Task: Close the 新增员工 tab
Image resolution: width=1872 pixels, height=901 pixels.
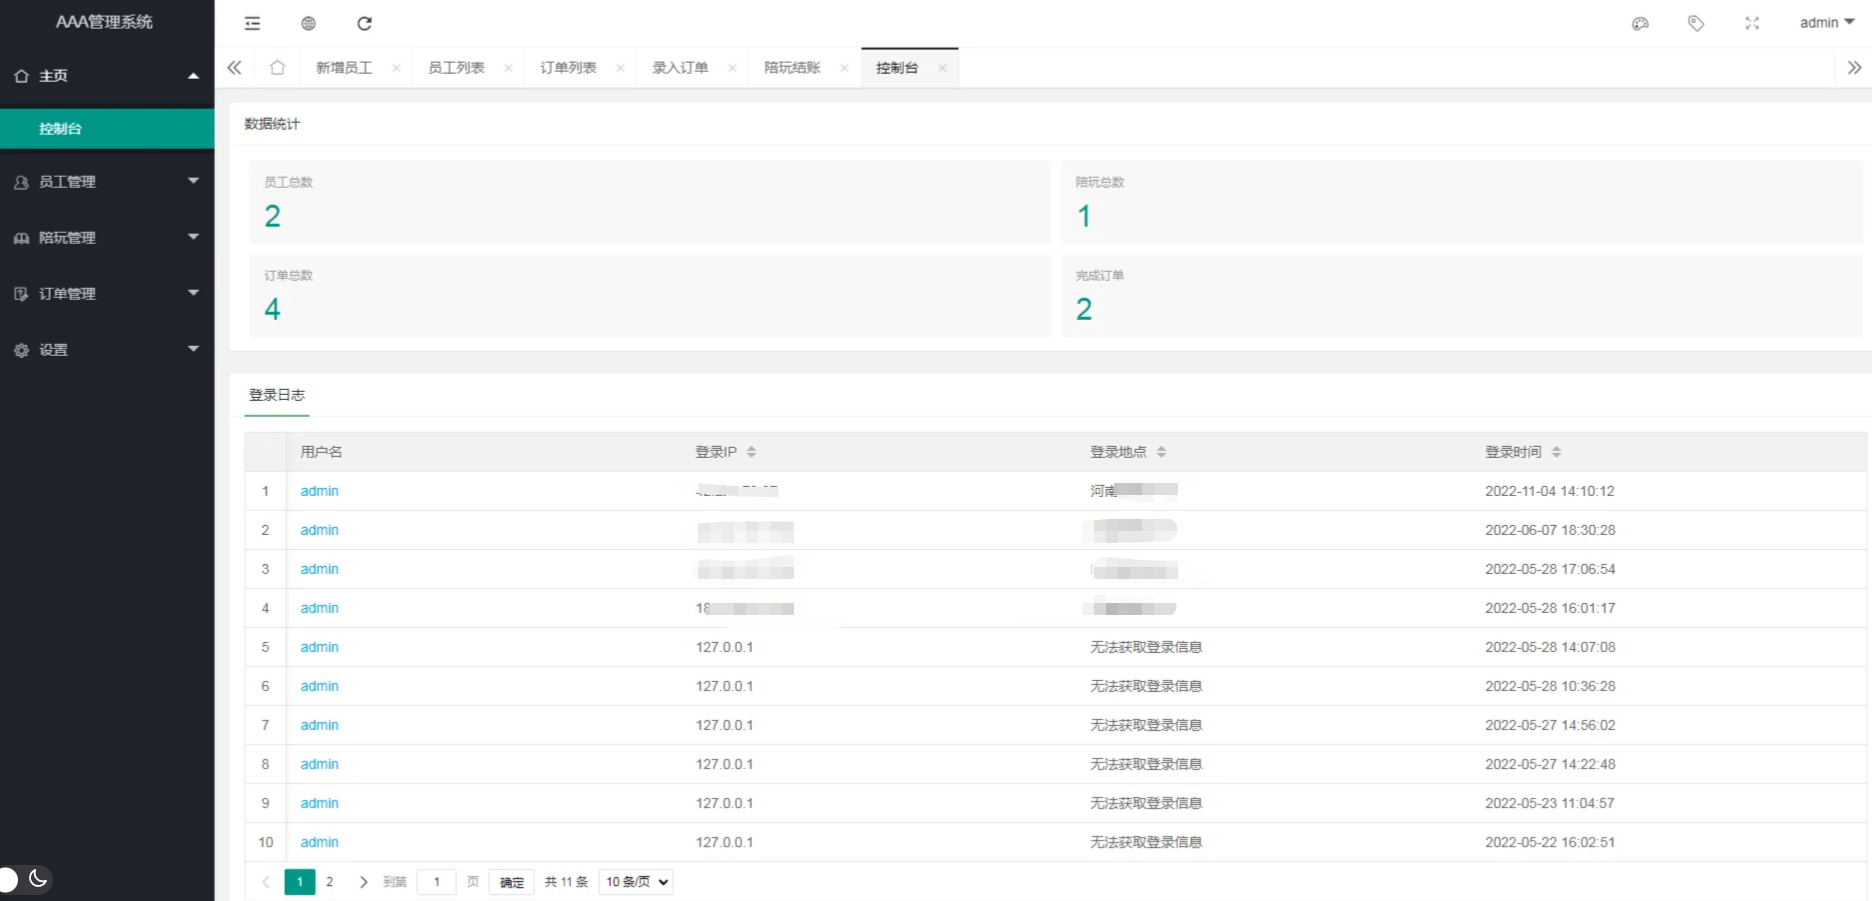Action: click(x=397, y=68)
